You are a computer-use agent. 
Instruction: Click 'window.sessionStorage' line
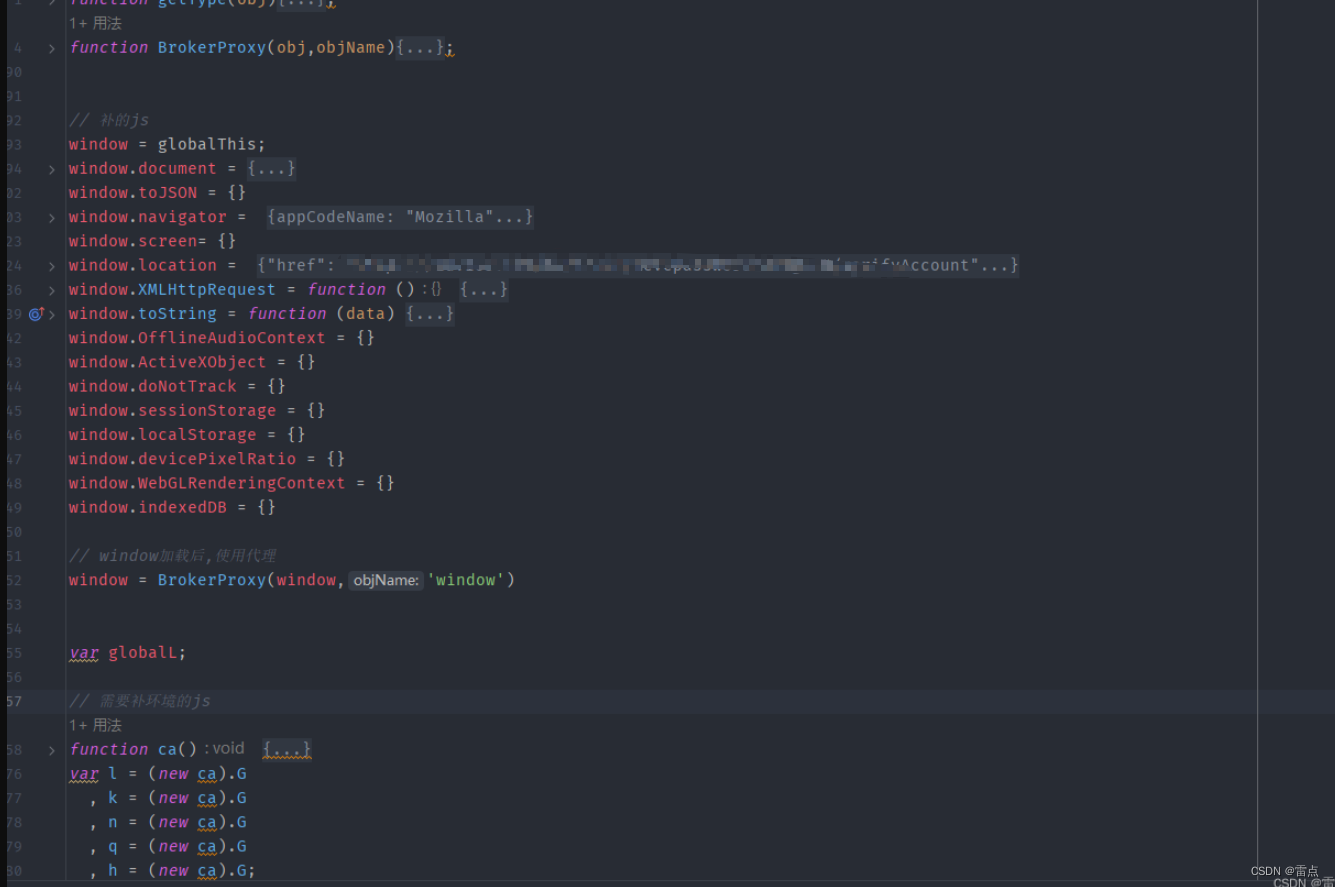[x=197, y=411]
